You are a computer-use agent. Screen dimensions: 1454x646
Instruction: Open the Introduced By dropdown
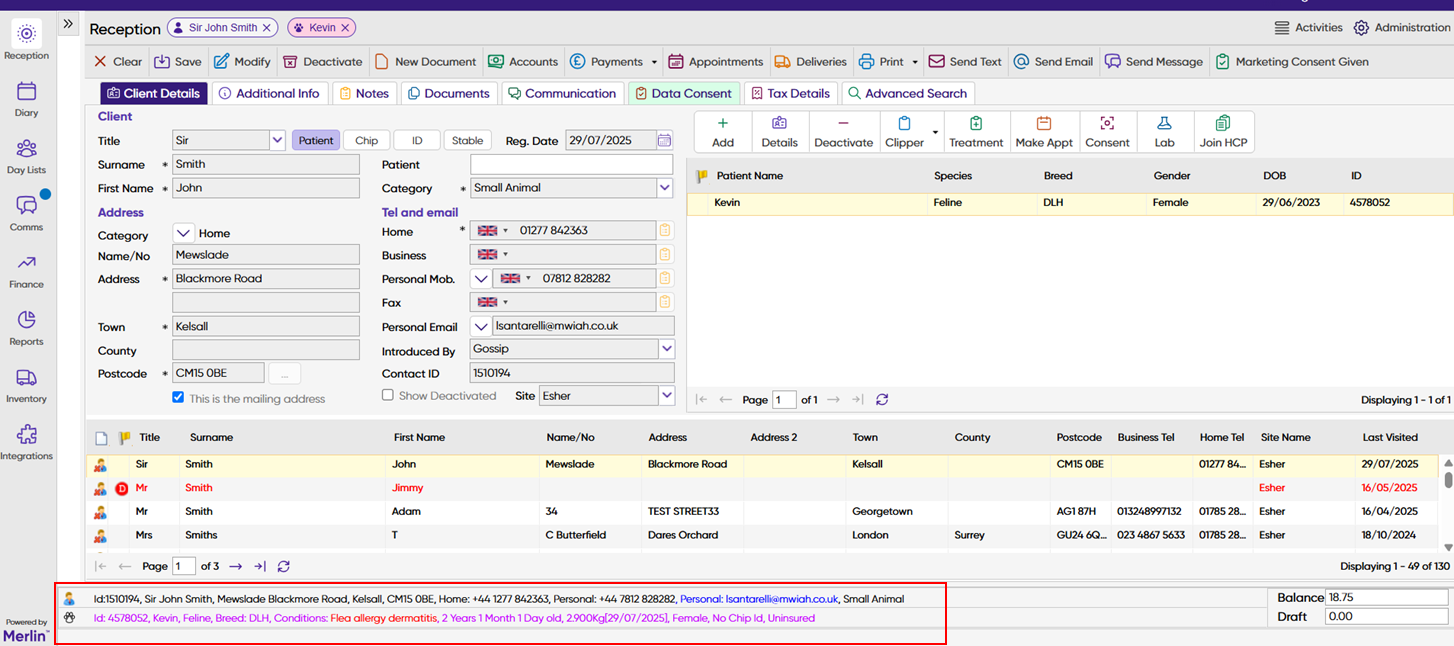click(666, 349)
